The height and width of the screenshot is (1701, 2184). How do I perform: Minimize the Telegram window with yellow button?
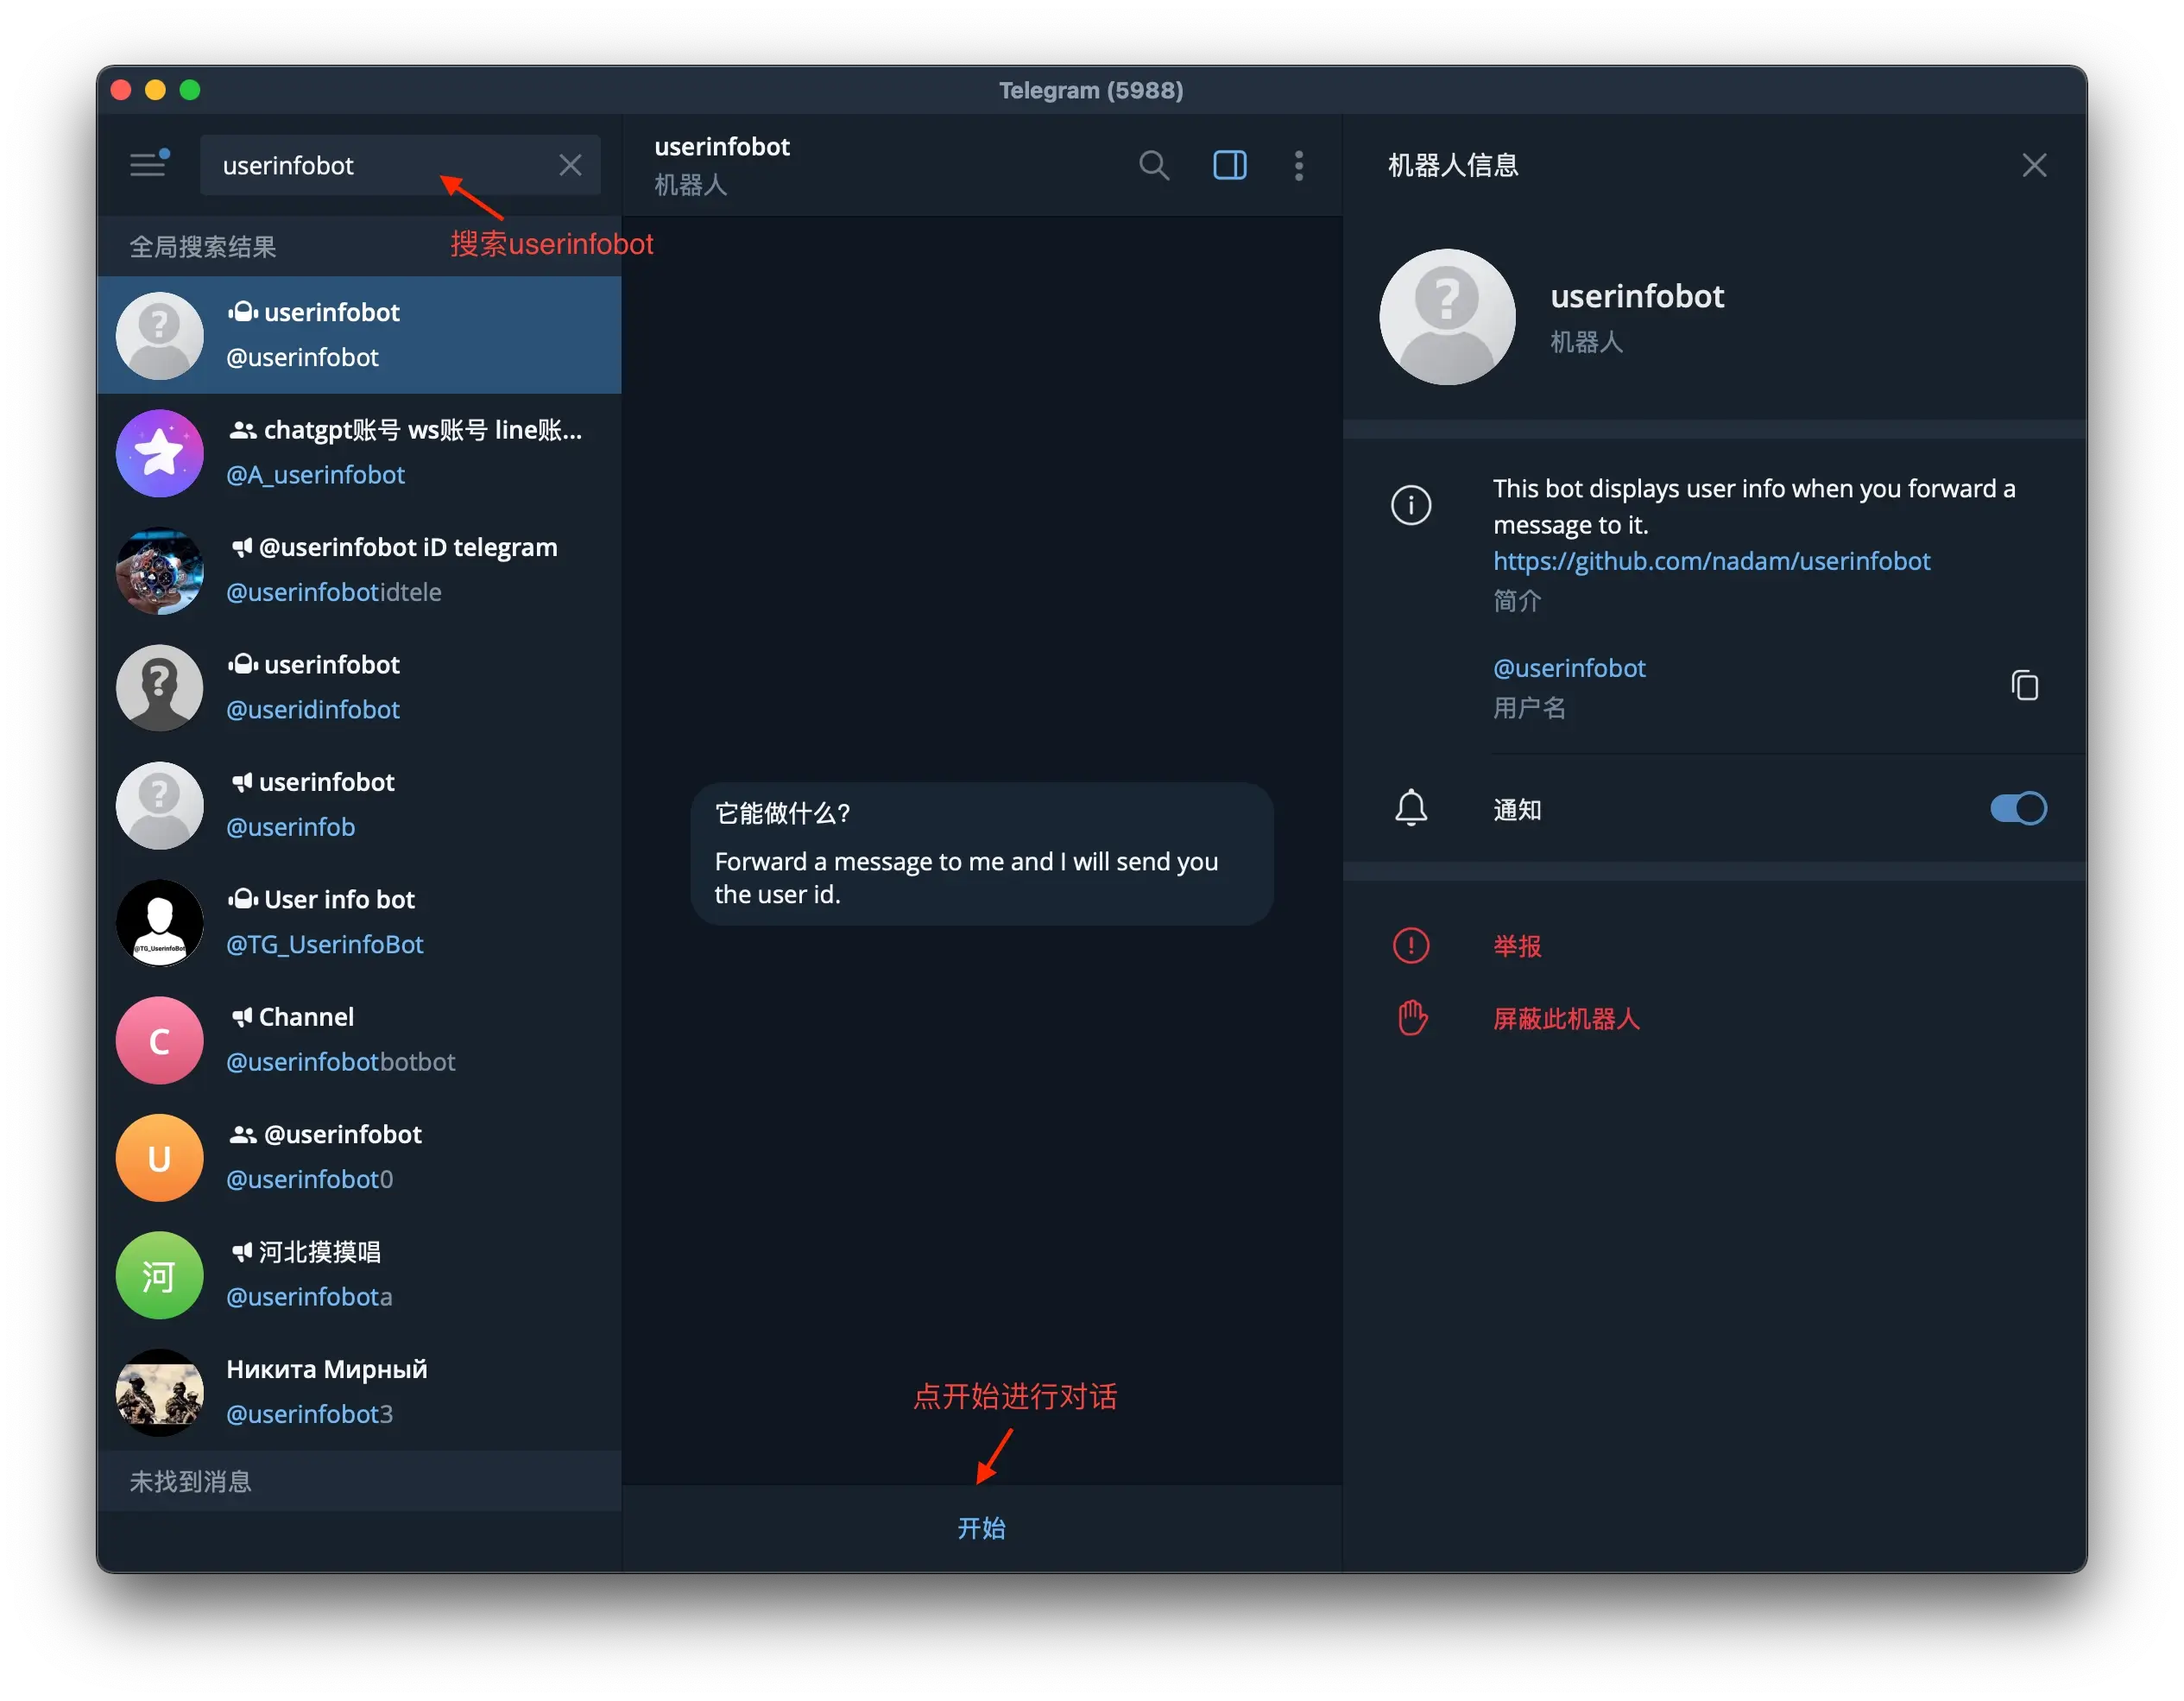[x=155, y=90]
